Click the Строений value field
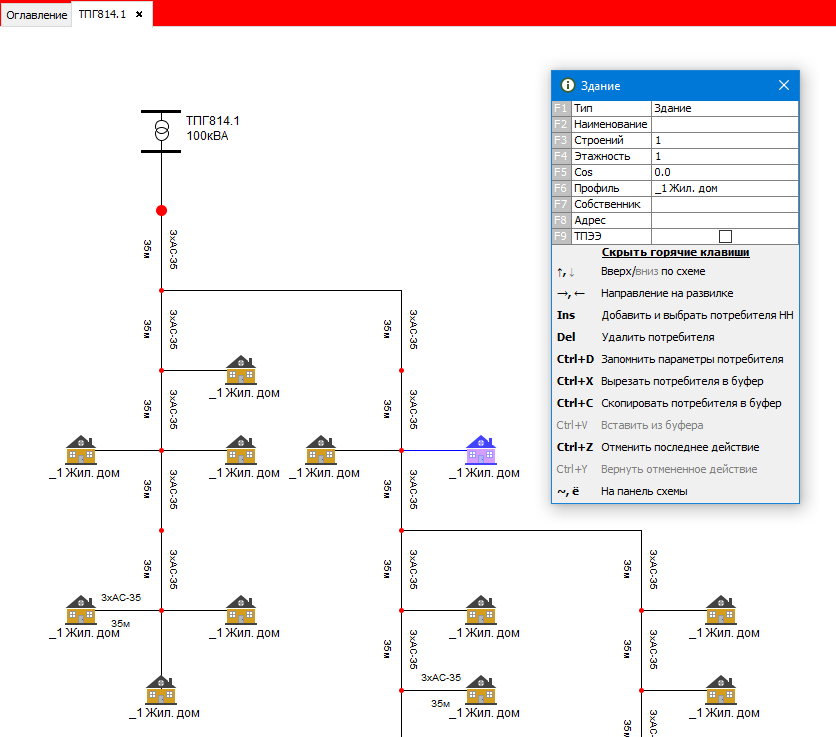 [725, 140]
